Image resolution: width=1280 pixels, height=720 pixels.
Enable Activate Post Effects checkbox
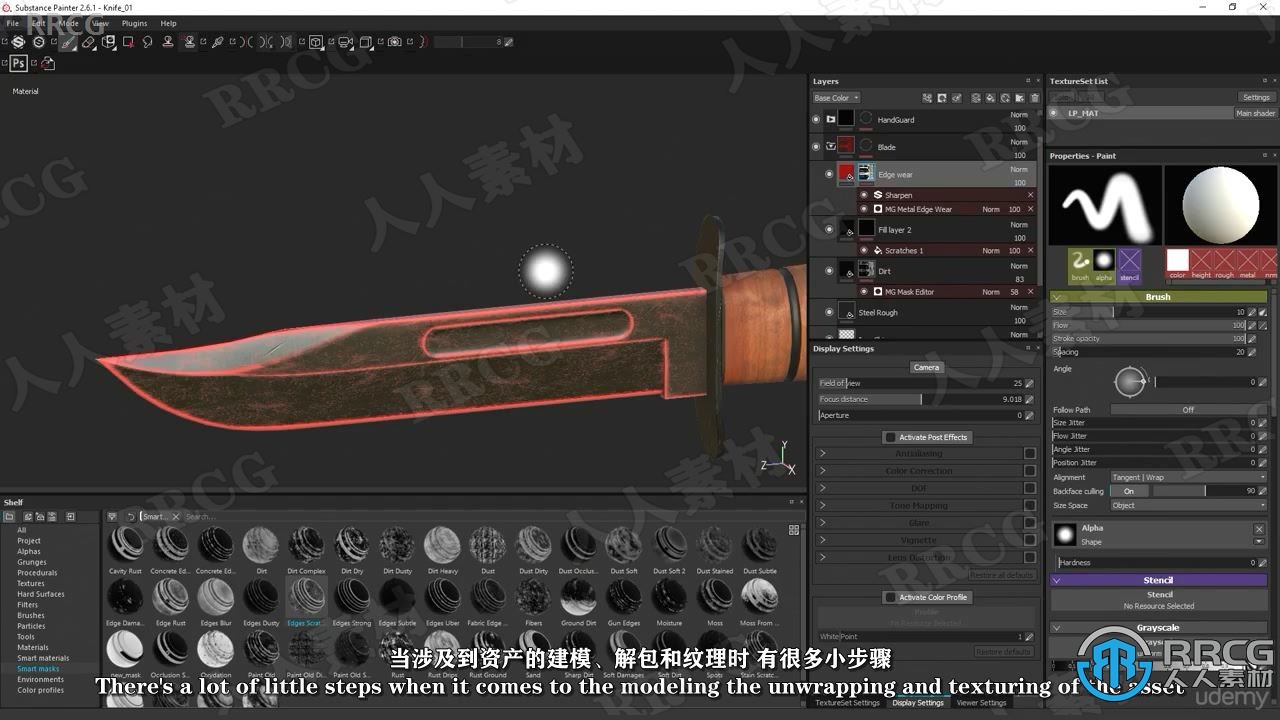[x=890, y=437]
